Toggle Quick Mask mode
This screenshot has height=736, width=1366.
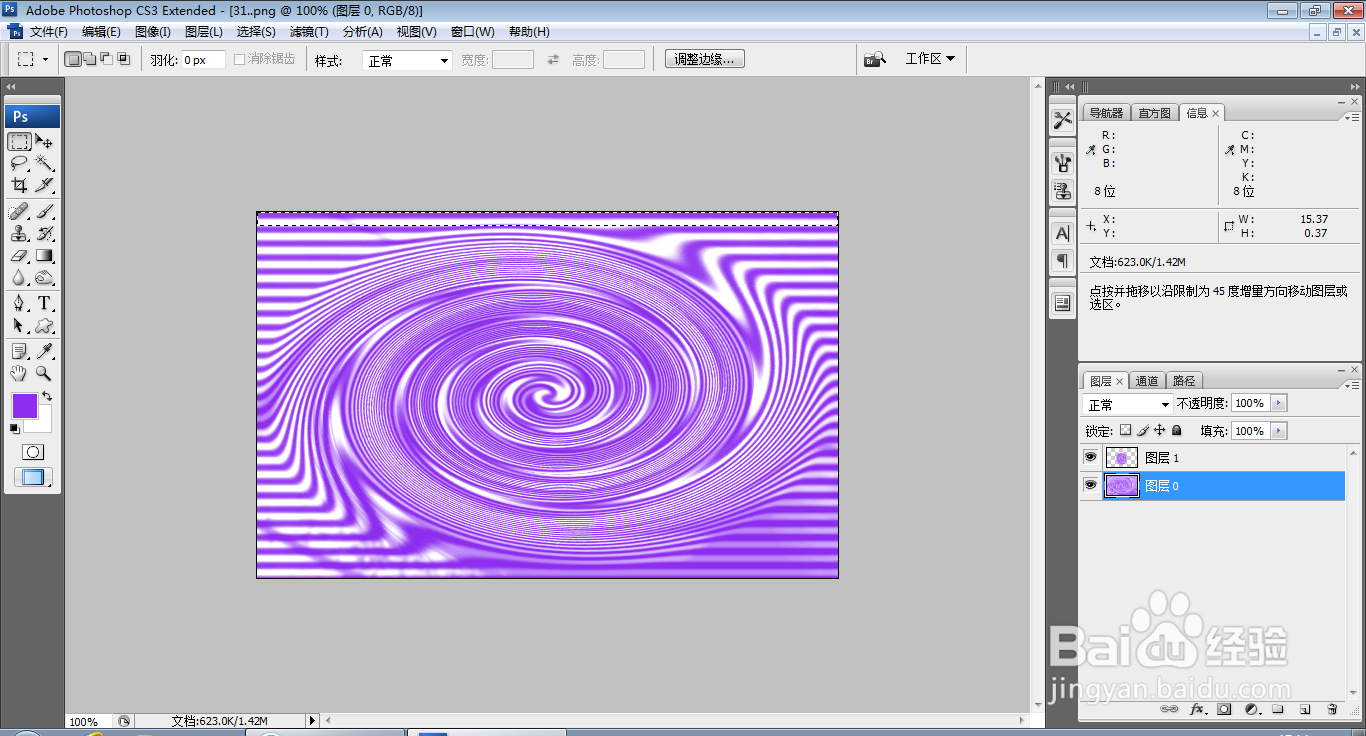pos(33,452)
